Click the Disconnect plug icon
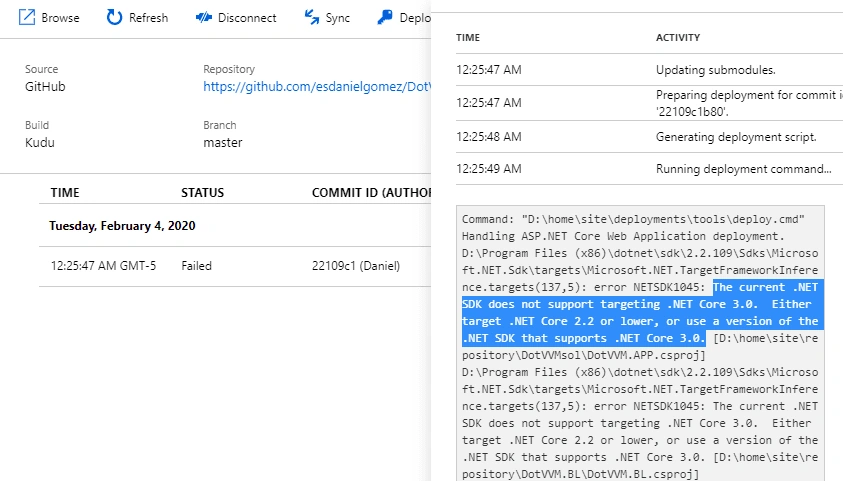 click(x=204, y=18)
